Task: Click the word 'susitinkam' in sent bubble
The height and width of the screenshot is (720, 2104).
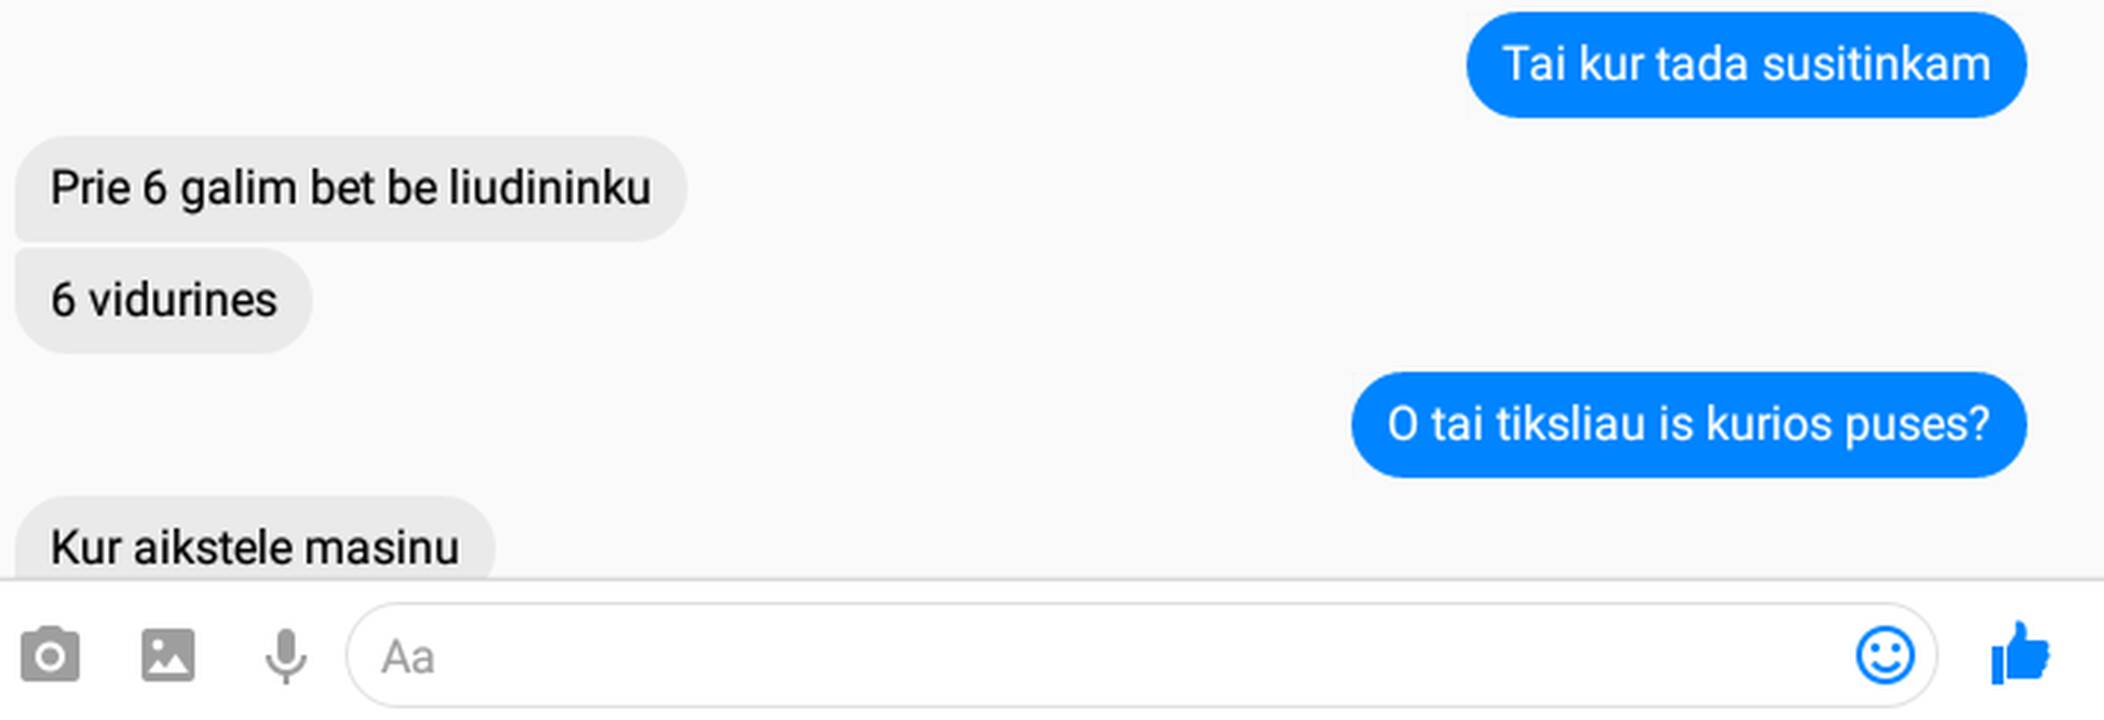Action: pyautogui.click(x=1876, y=65)
